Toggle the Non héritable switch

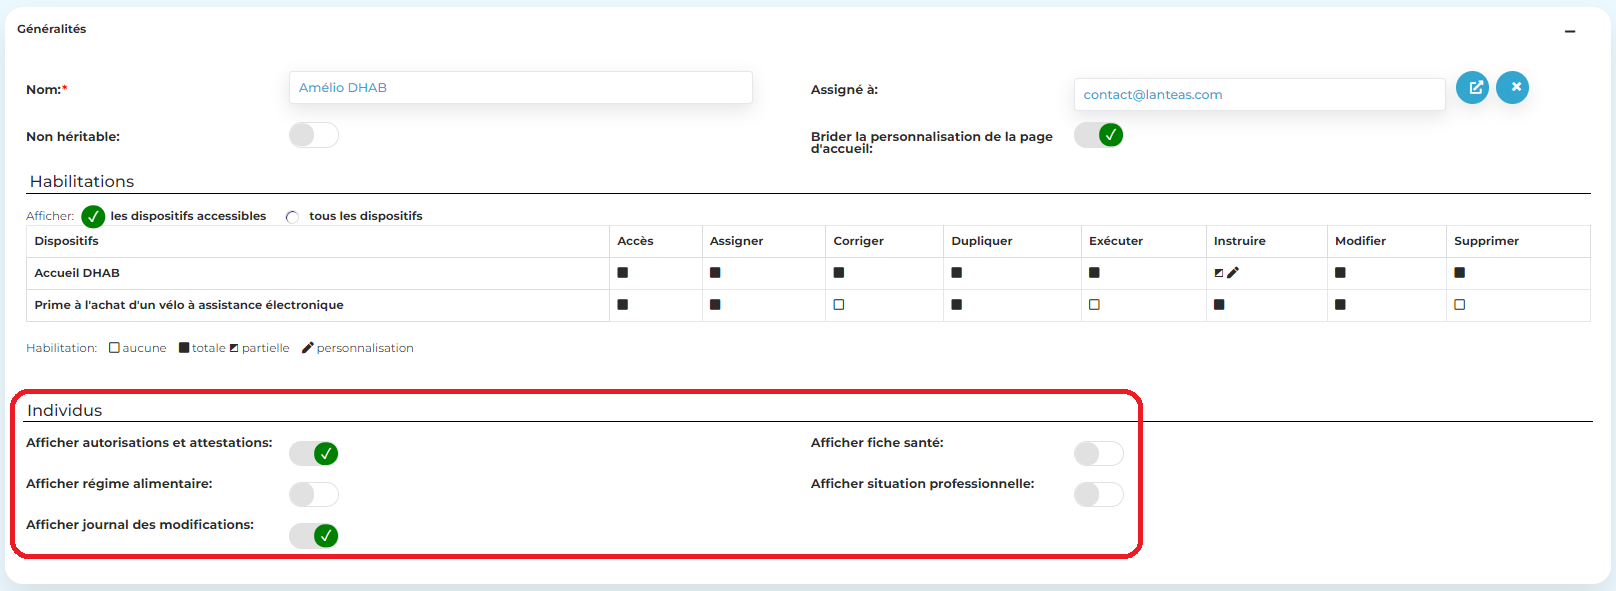(314, 135)
